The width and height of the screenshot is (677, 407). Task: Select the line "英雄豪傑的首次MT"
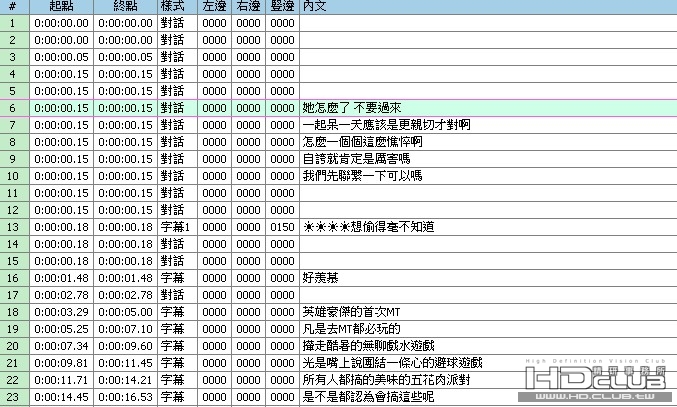[351, 312]
